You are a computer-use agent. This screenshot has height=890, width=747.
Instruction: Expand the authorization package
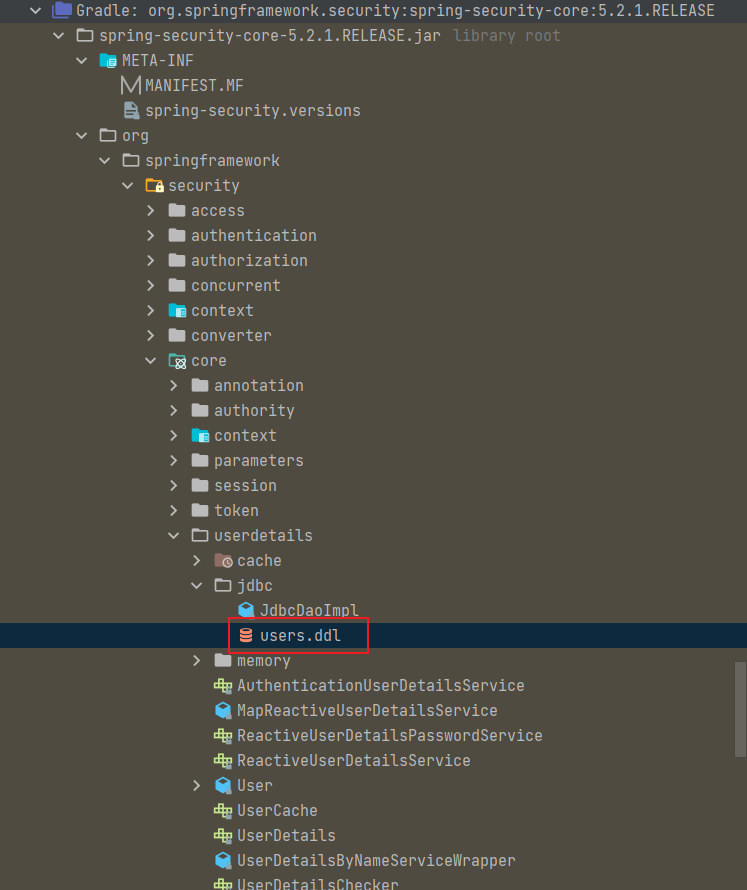pyautogui.click(x=150, y=261)
